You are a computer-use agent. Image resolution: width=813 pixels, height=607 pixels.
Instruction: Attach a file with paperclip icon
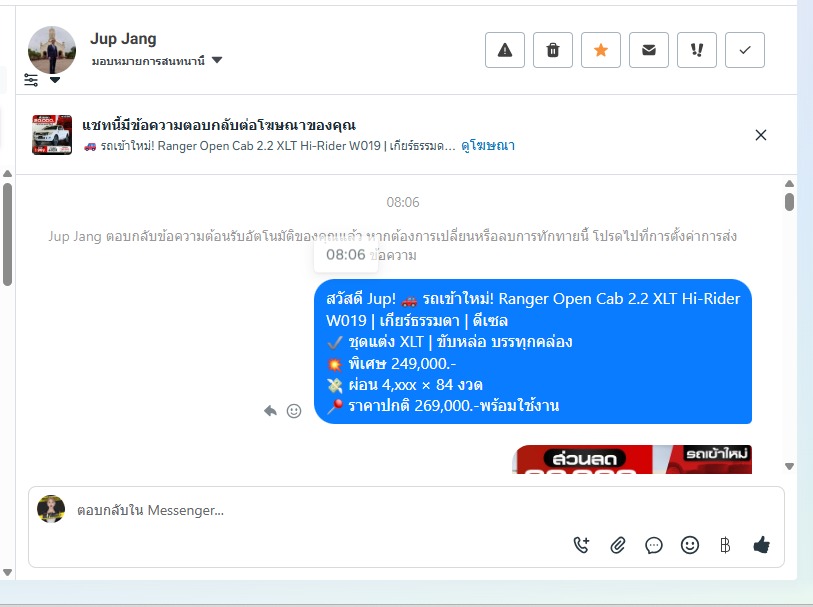coord(618,545)
